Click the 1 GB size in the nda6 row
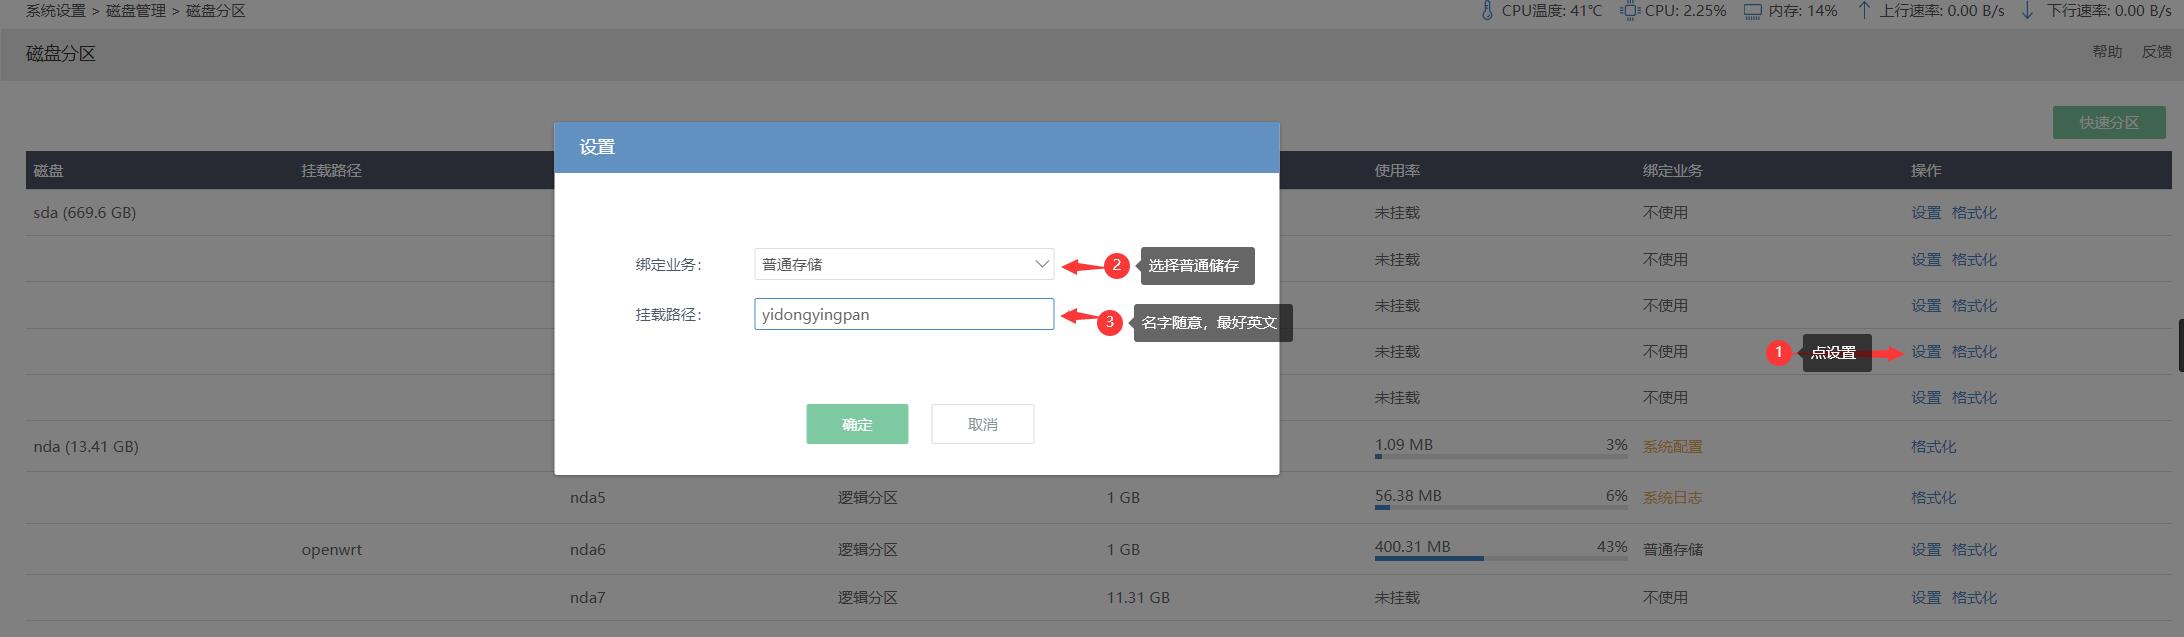The width and height of the screenshot is (2184, 637). click(1124, 550)
